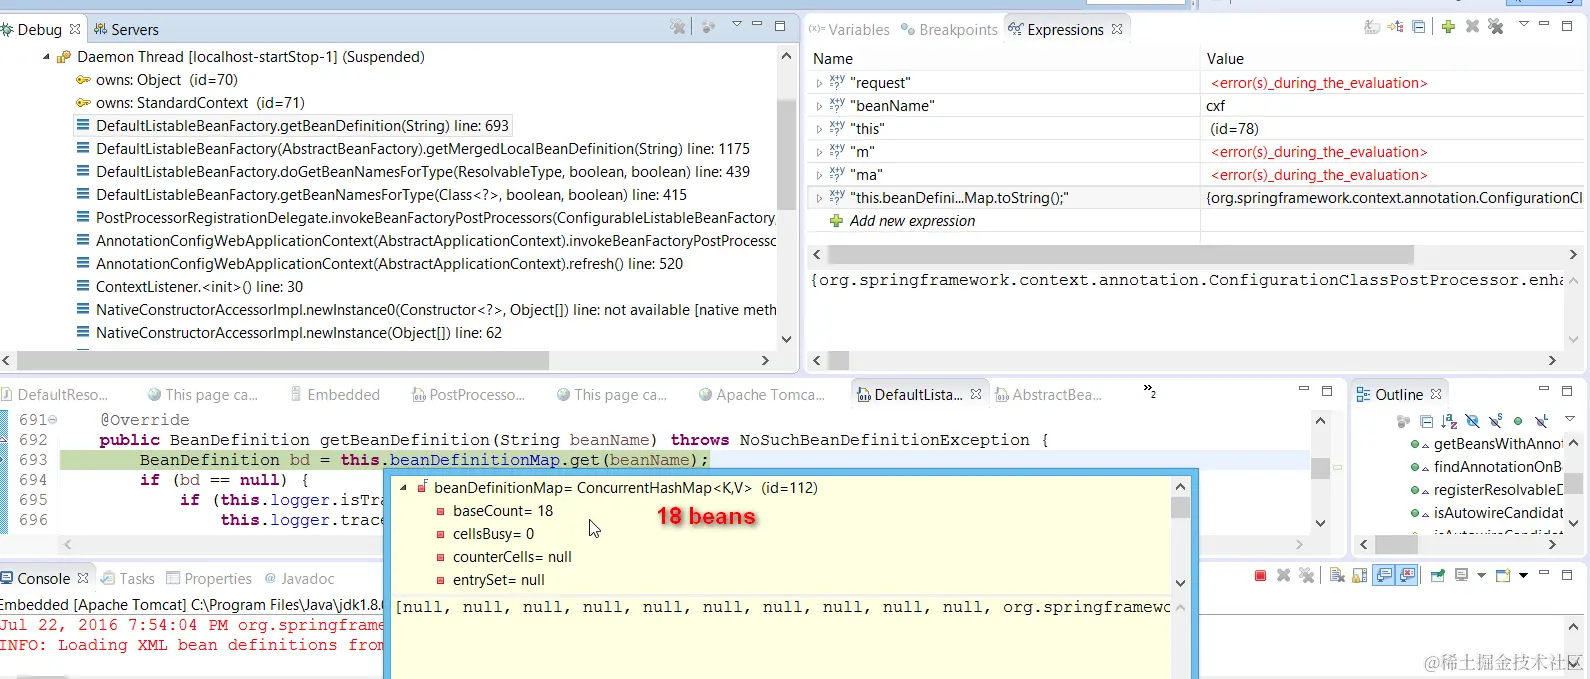The image size is (1590, 679).
Task: Open Display Selected Console dropdown arrow
Action: click(x=1481, y=575)
